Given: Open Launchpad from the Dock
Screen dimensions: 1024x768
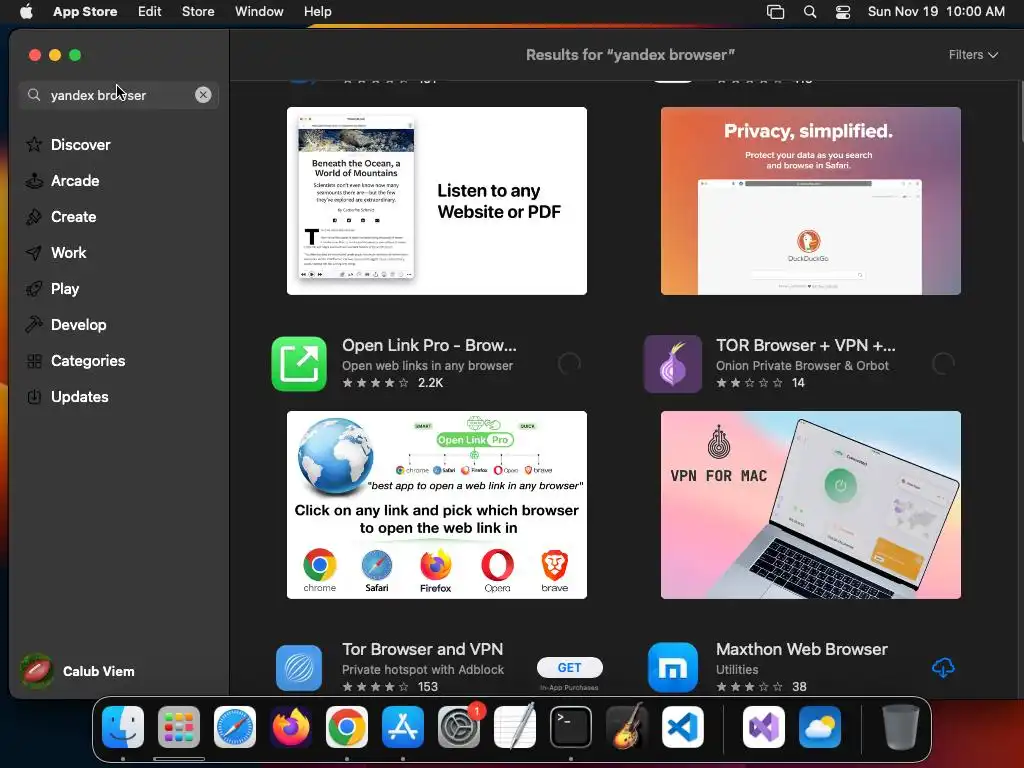Looking at the screenshot, I should coord(179,727).
